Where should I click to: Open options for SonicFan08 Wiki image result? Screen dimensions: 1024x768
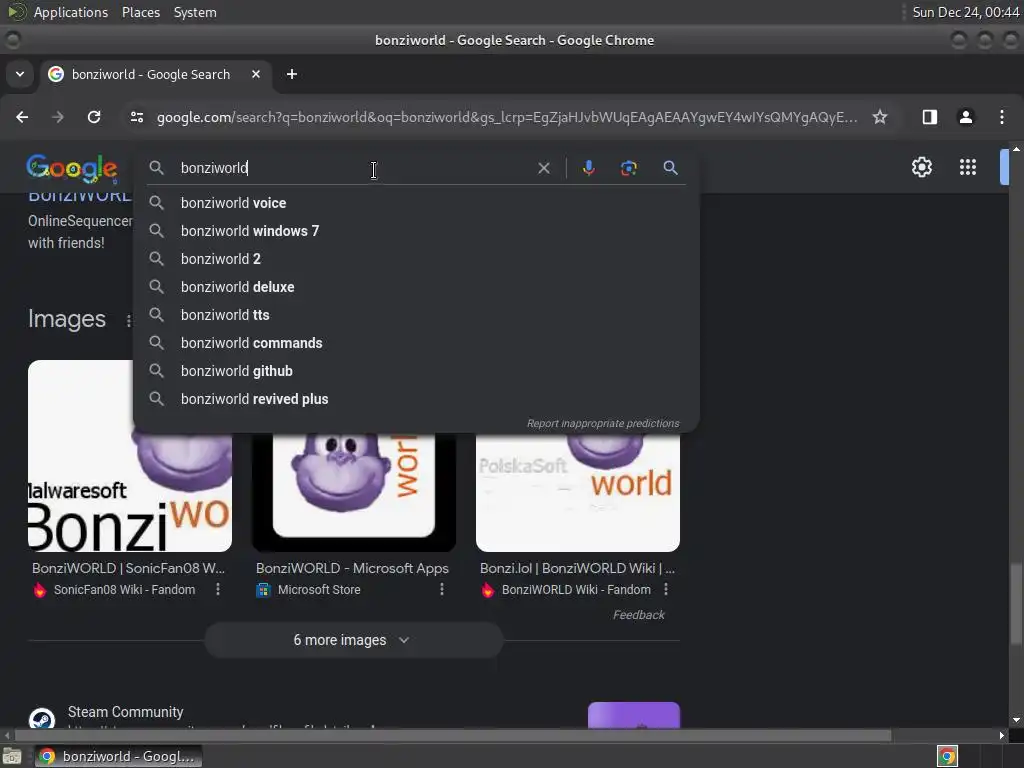(x=218, y=589)
